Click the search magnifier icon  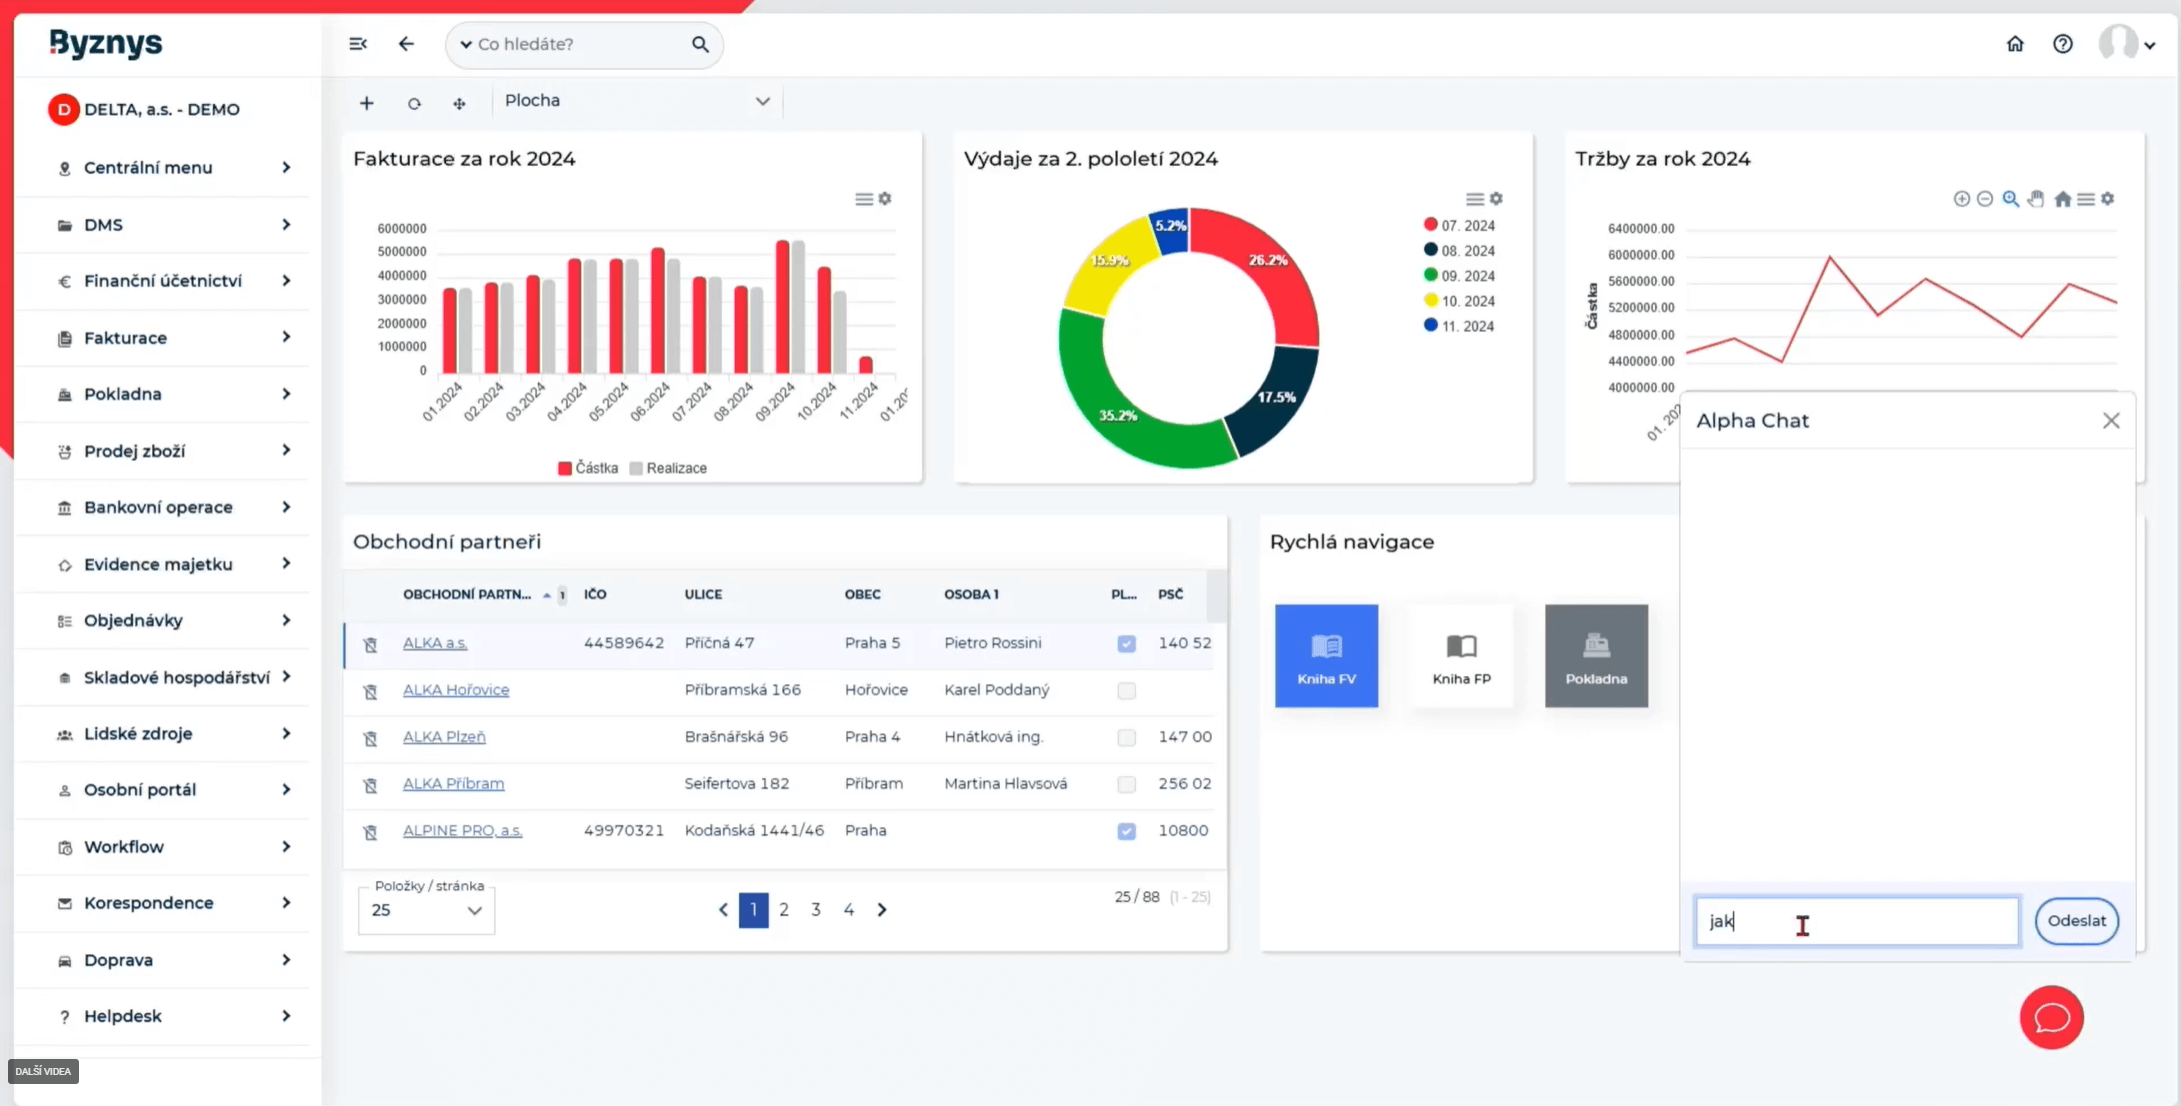[x=700, y=44]
